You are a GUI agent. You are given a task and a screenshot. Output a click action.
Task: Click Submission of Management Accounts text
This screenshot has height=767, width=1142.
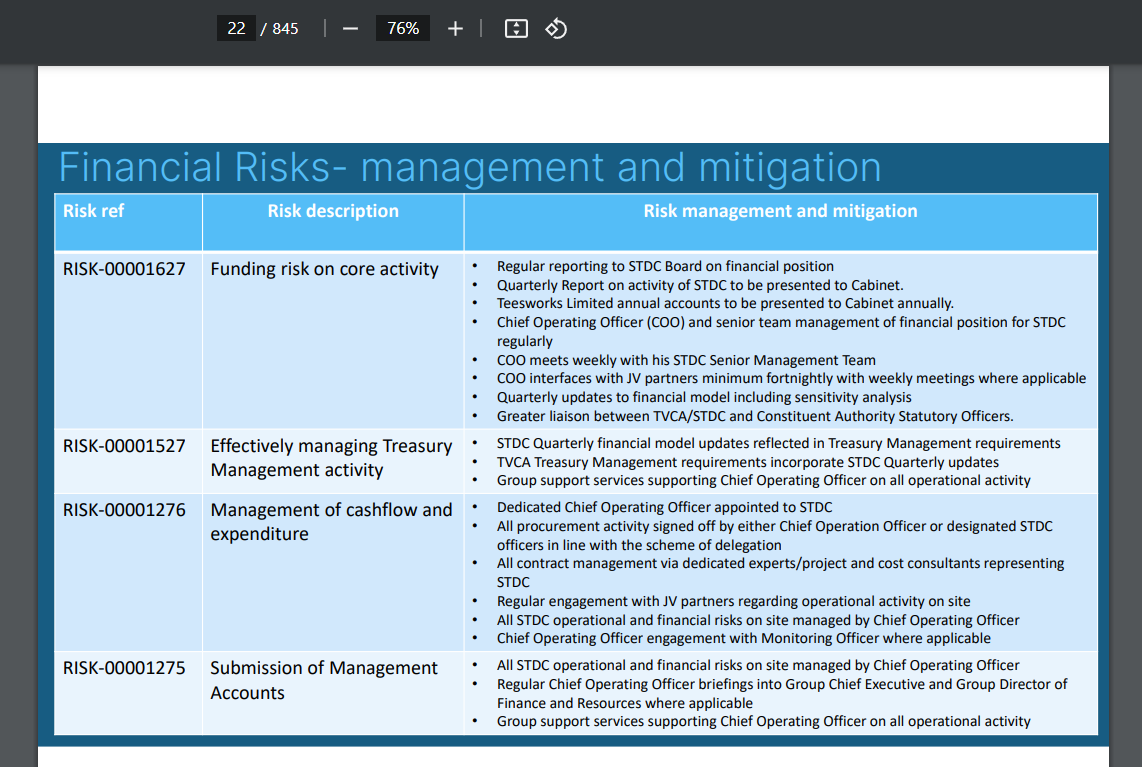point(324,680)
